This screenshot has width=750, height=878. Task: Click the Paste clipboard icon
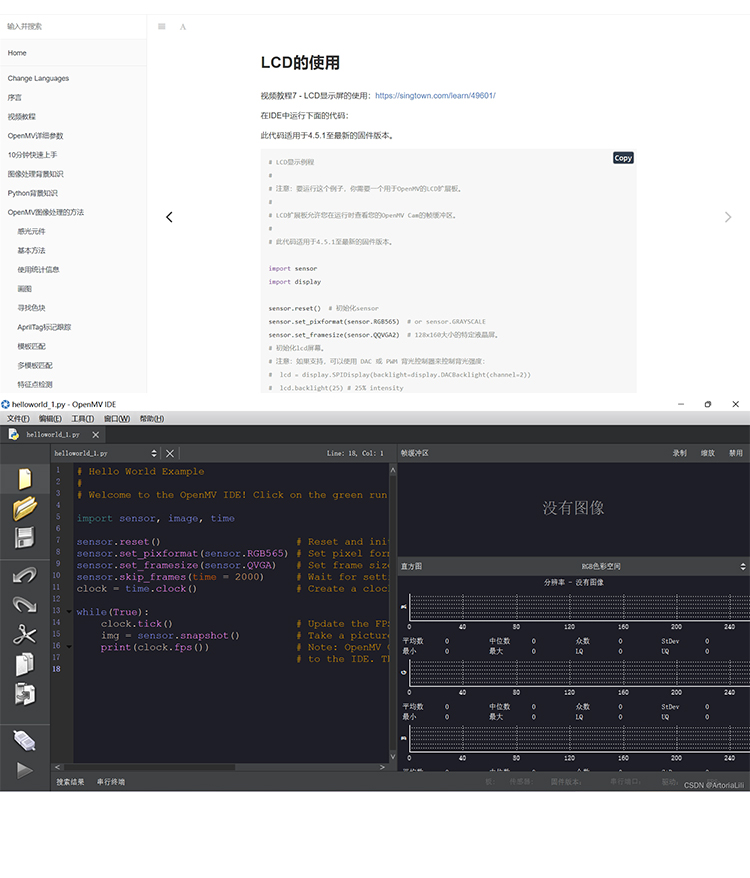click(x=25, y=694)
